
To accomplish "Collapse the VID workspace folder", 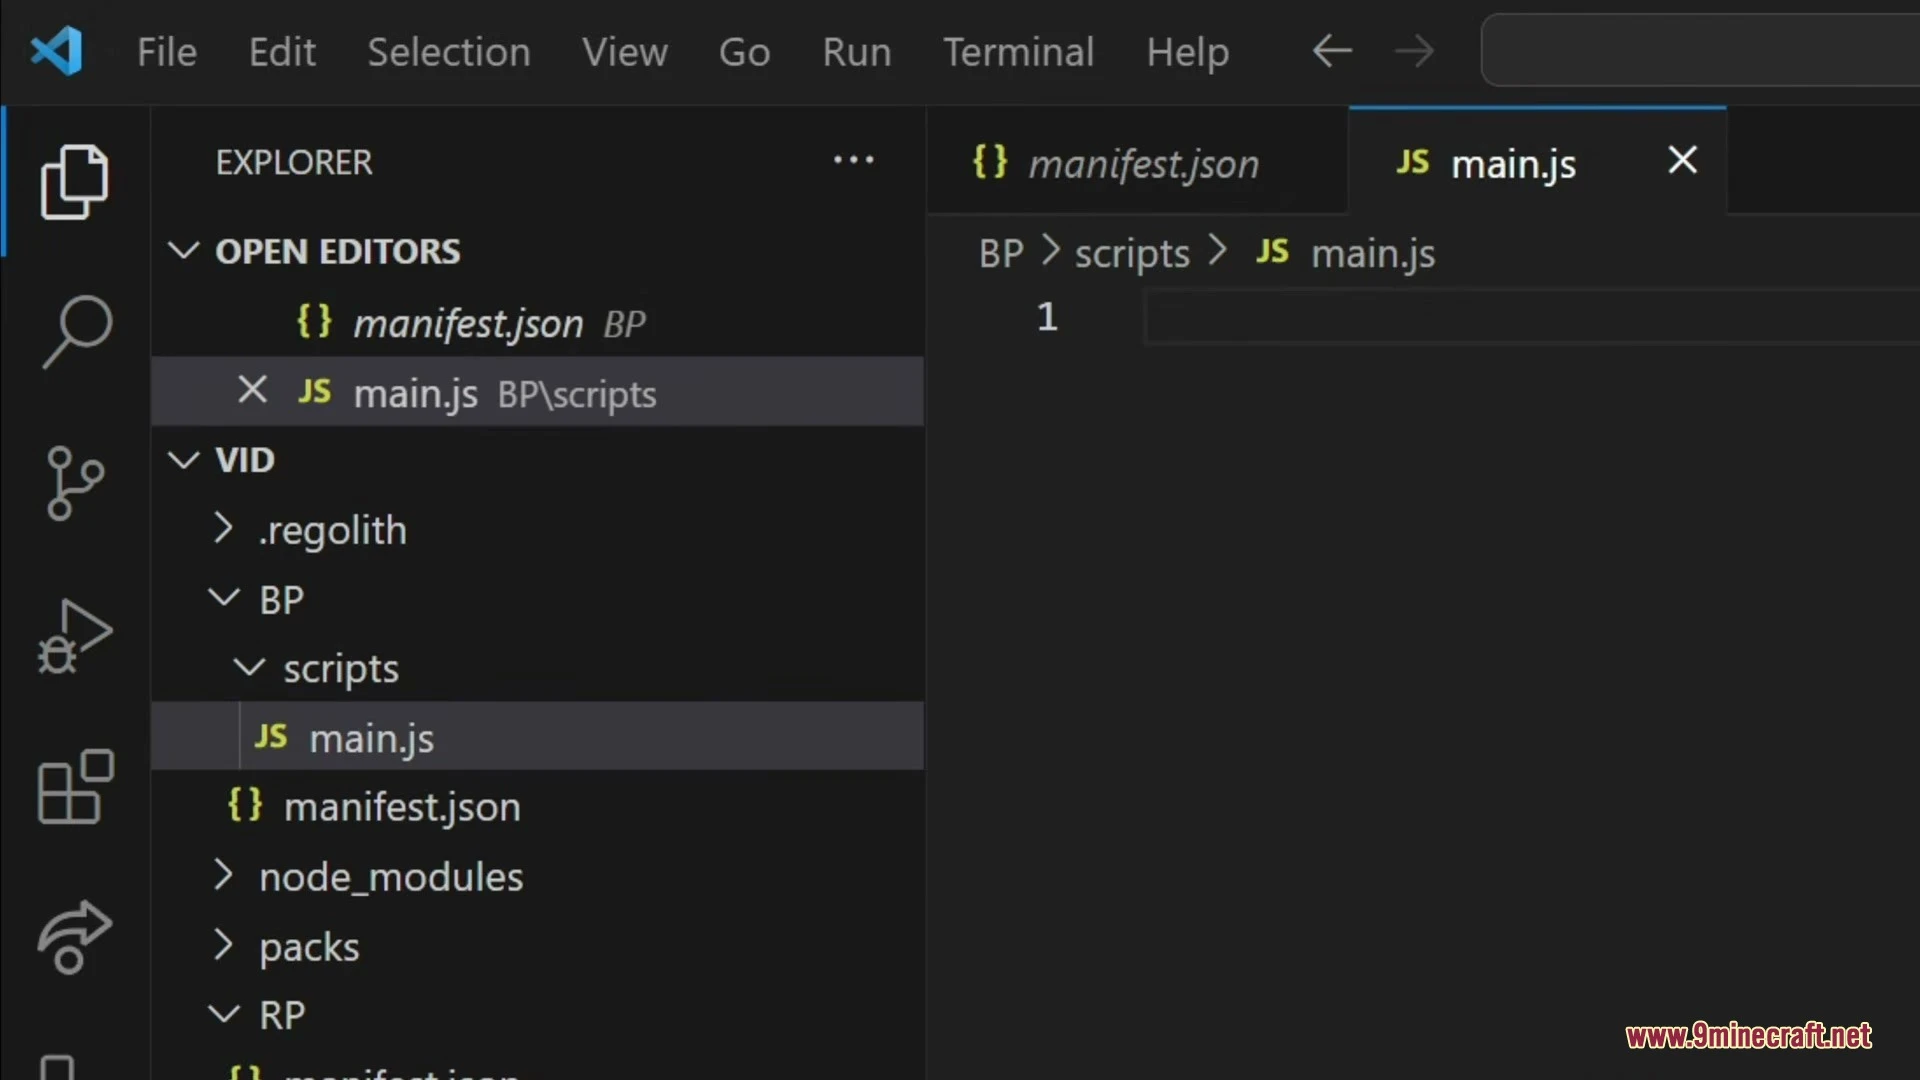I will 184,460.
